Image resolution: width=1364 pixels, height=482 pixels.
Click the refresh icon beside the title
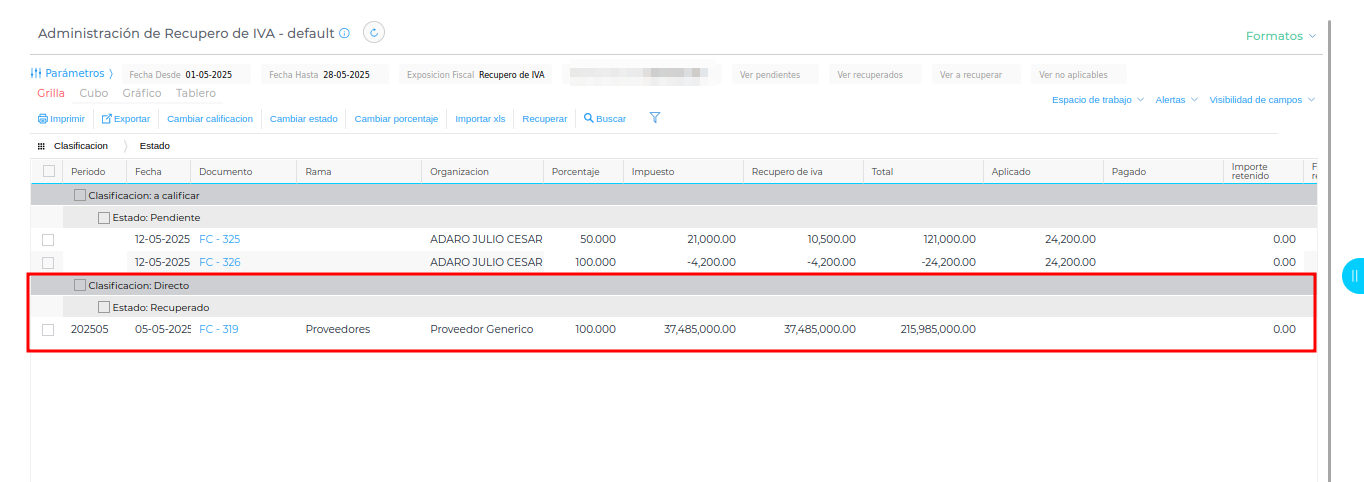pos(374,33)
